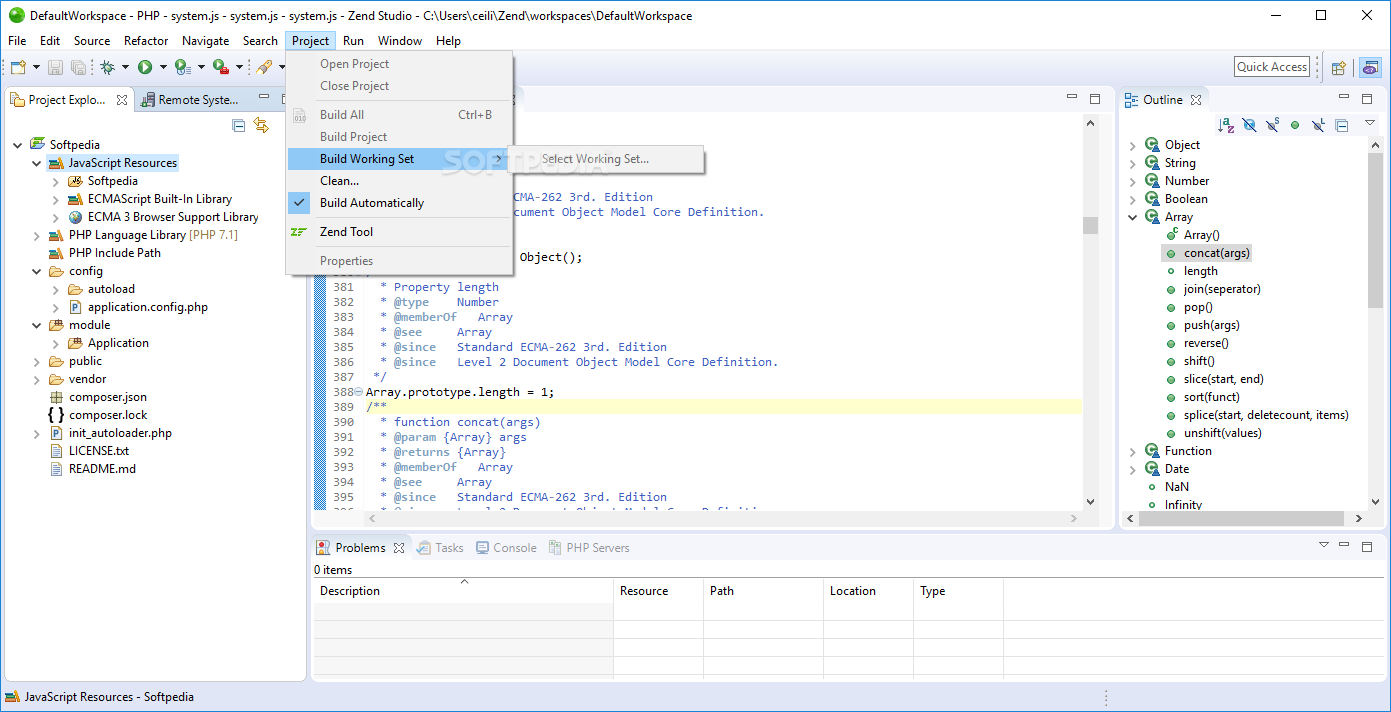Switch to the Console tab
Viewport: 1391px width, 712px height.
pyautogui.click(x=506, y=548)
